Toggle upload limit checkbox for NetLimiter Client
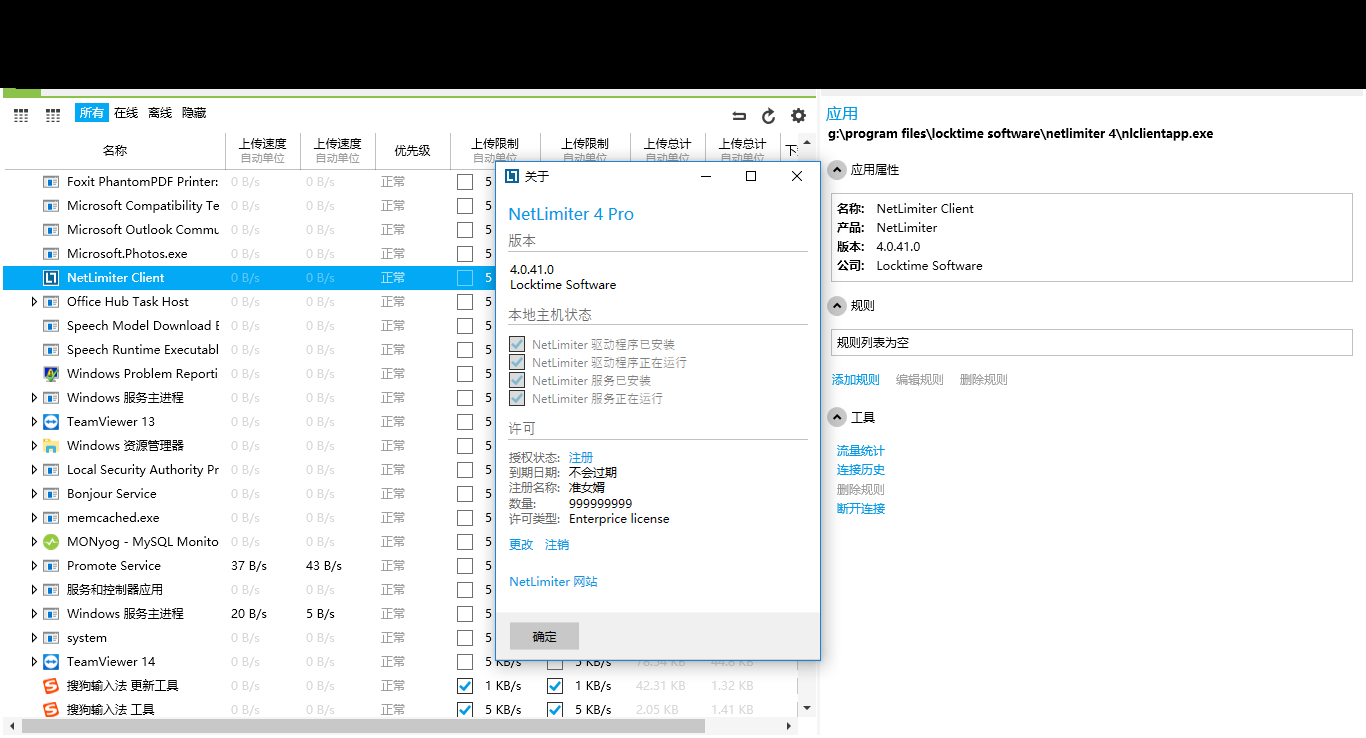The width and height of the screenshot is (1366, 738). (x=465, y=278)
